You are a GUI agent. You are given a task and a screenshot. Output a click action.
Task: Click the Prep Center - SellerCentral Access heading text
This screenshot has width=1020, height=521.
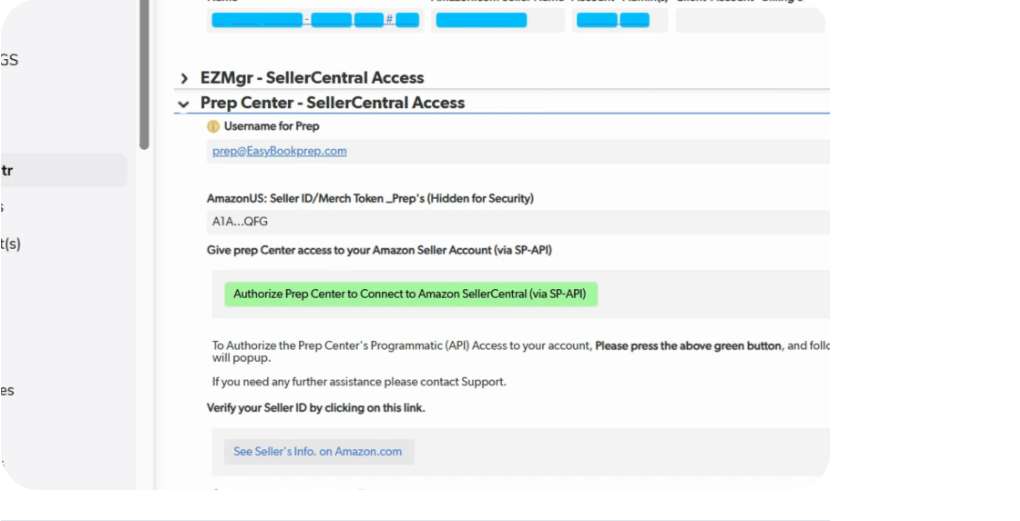pyautogui.click(x=332, y=103)
